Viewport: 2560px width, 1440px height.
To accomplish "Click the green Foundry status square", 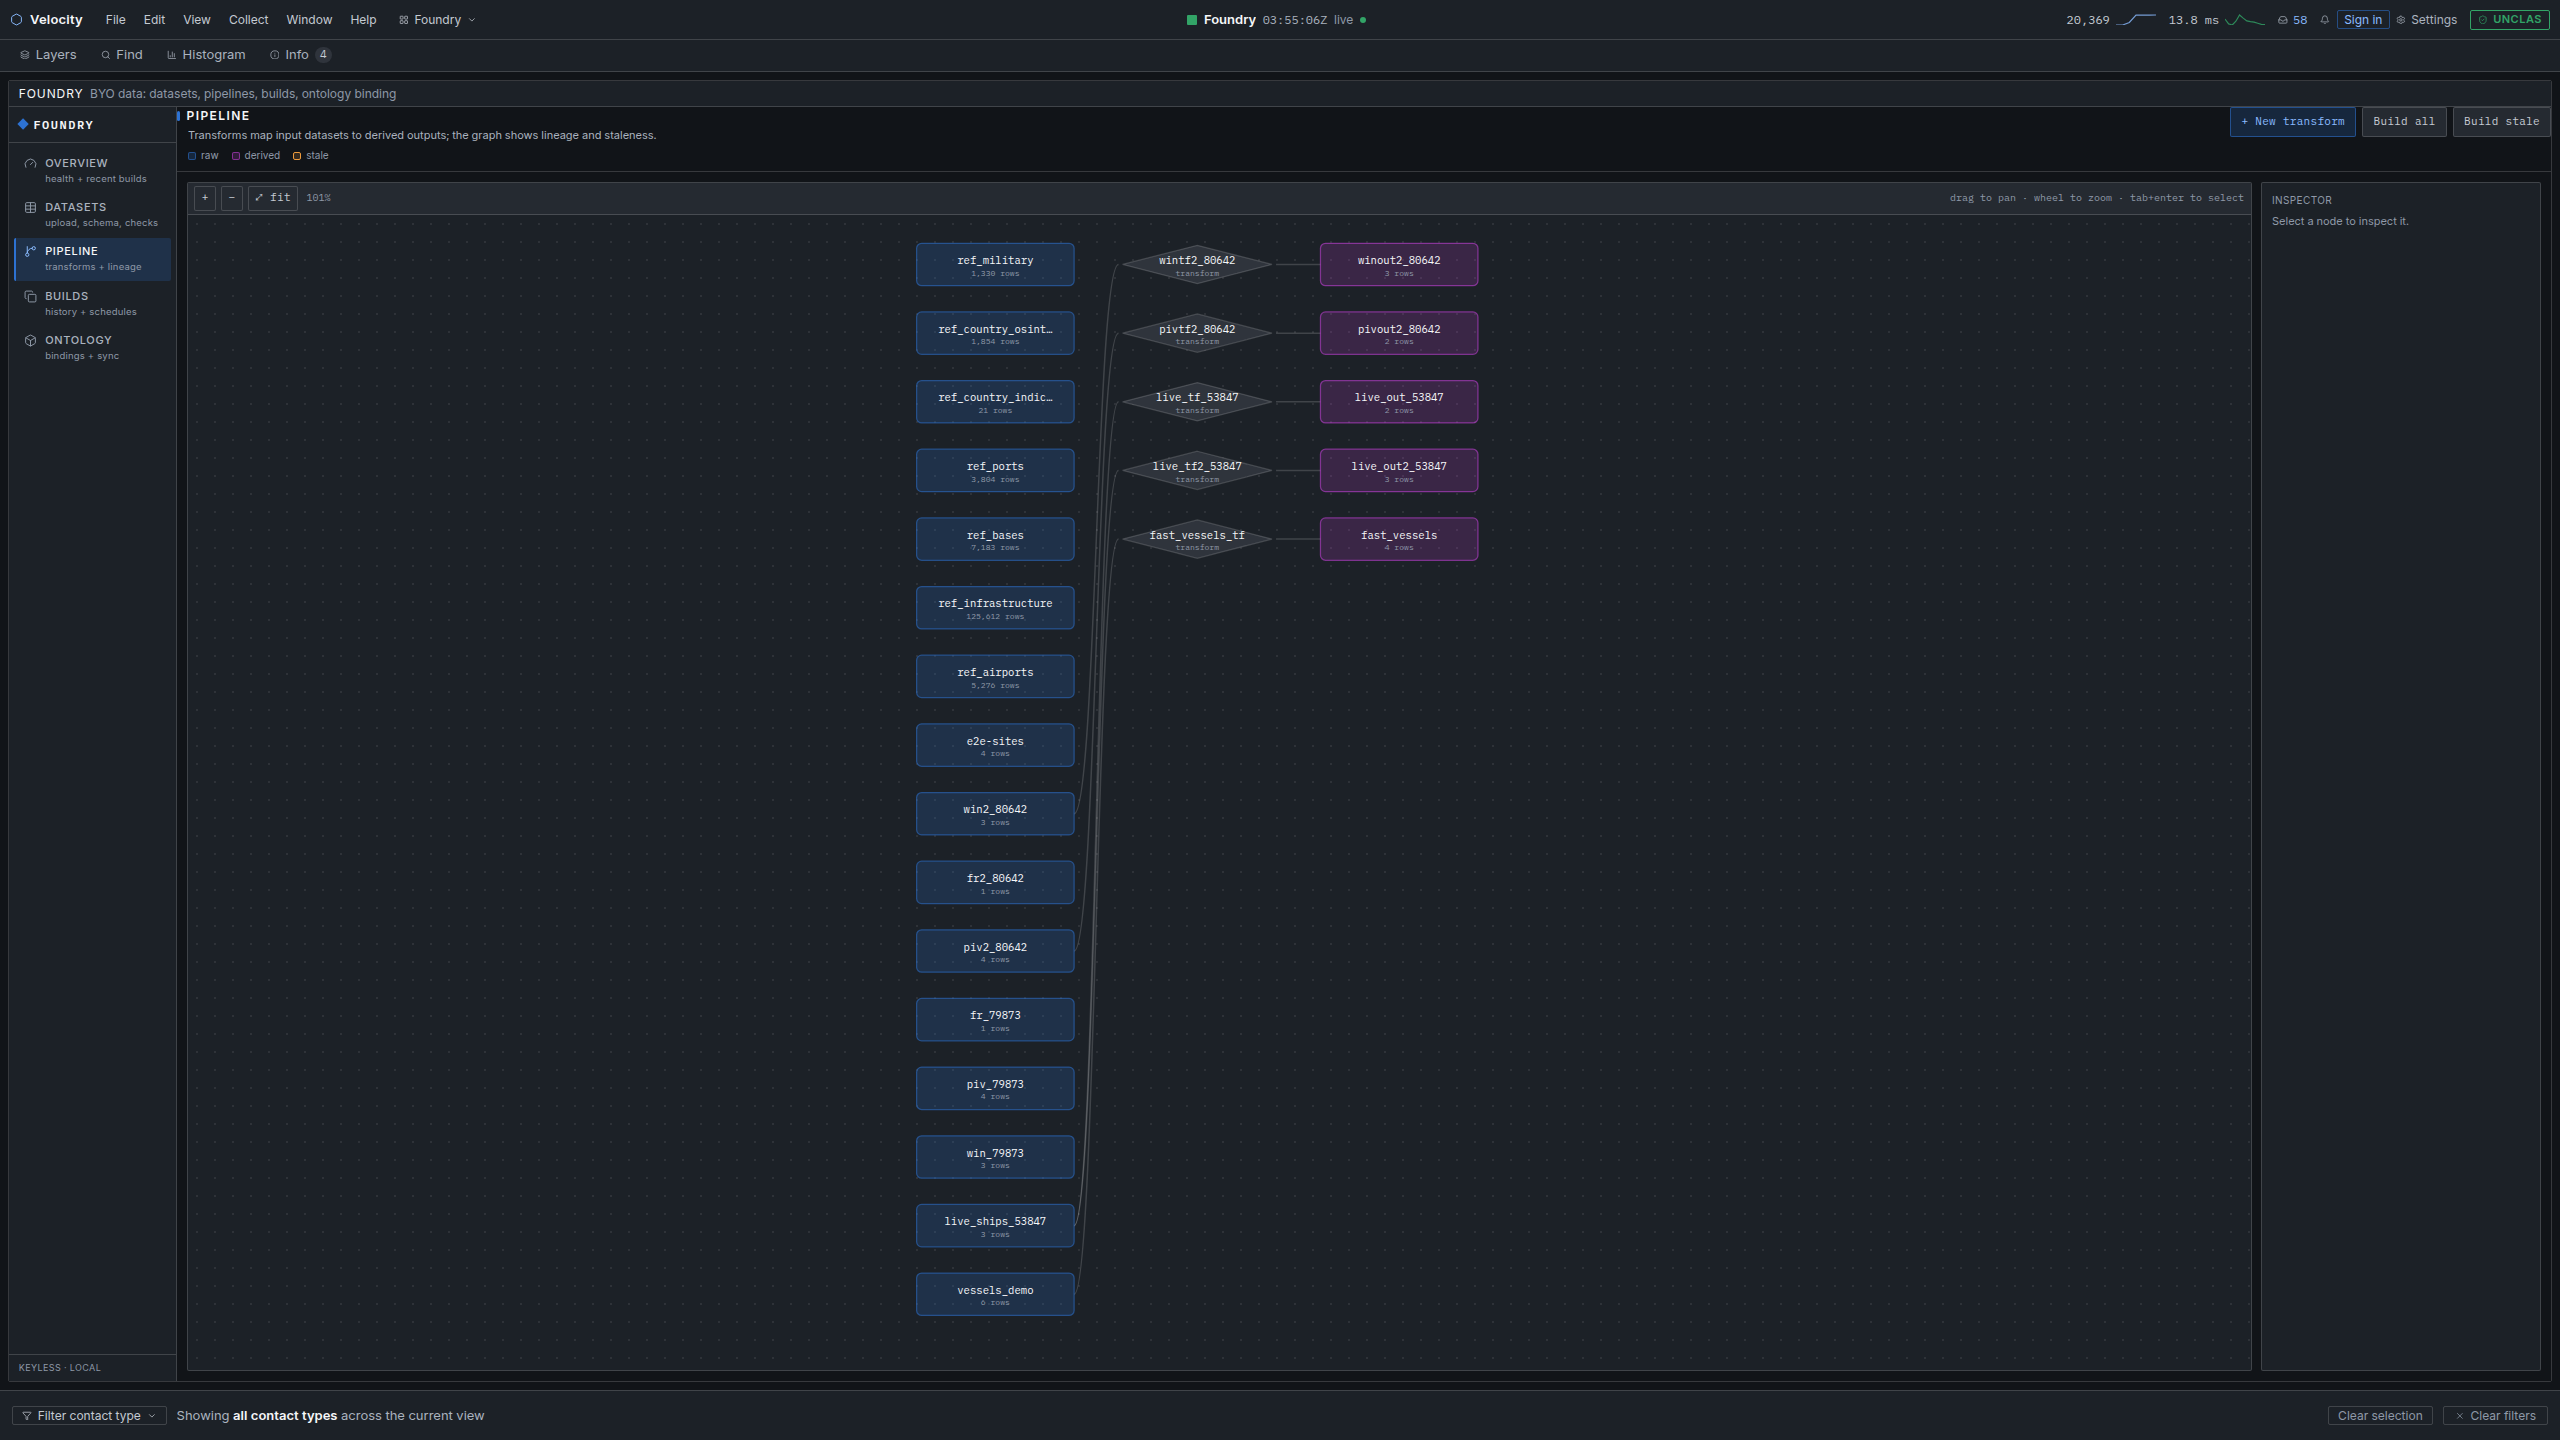I will tap(1192, 20).
